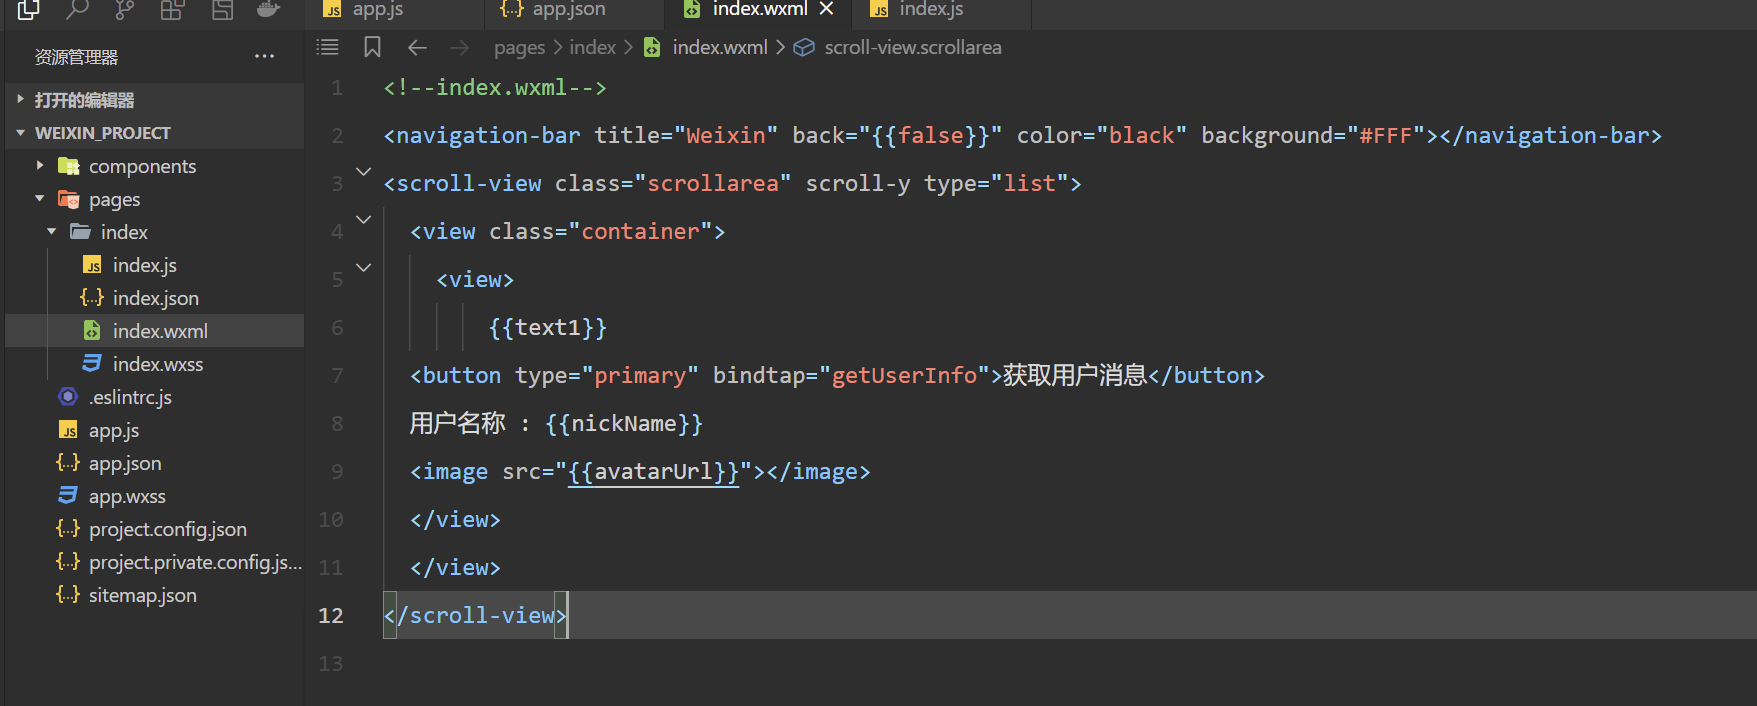Click the #FFF background value
1757x706 pixels.
(1385, 135)
